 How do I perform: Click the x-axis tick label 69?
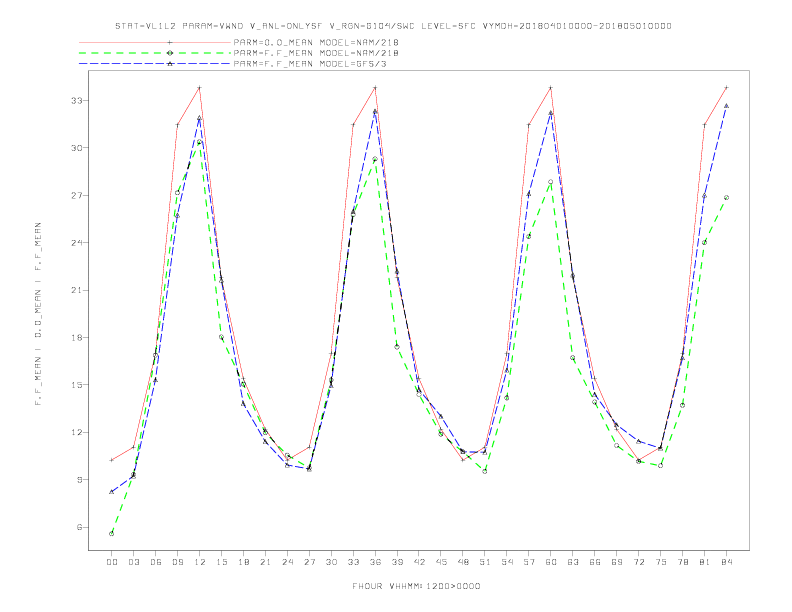click(x=617, y=562)
